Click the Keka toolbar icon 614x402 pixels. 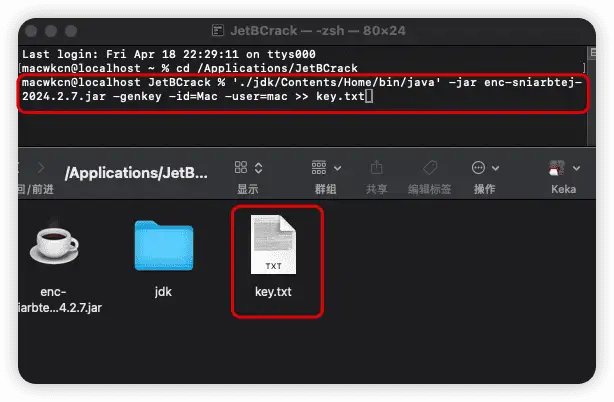tap(557, 168)
